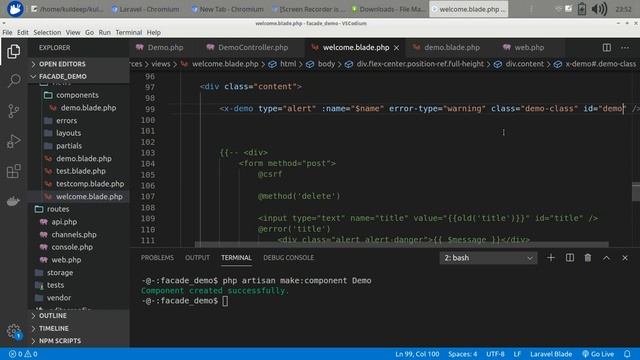This screenshot has height=360, width=640.
Task: Expand the partials folder
Action: [69, 146]
